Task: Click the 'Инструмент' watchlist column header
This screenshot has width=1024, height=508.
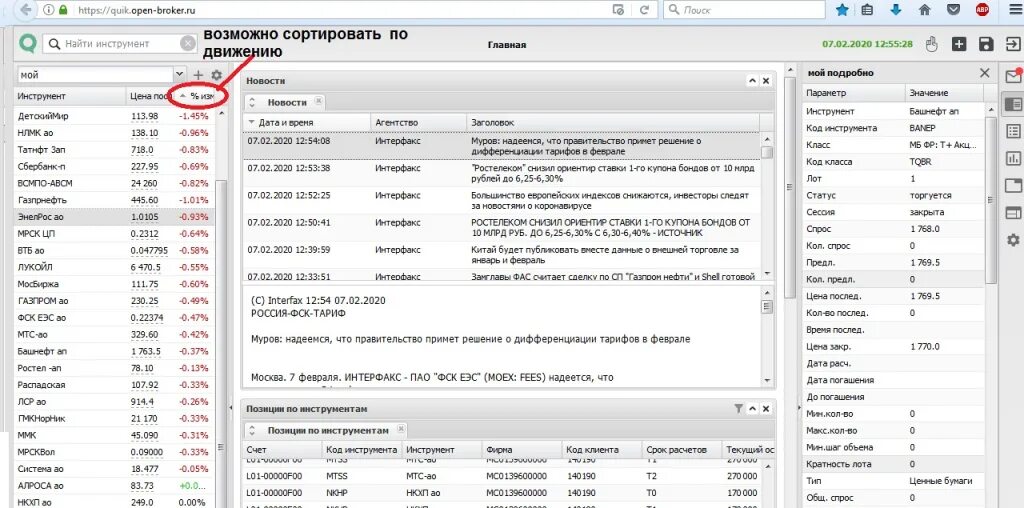Action: pyautogui.click(x=70, y=96)
